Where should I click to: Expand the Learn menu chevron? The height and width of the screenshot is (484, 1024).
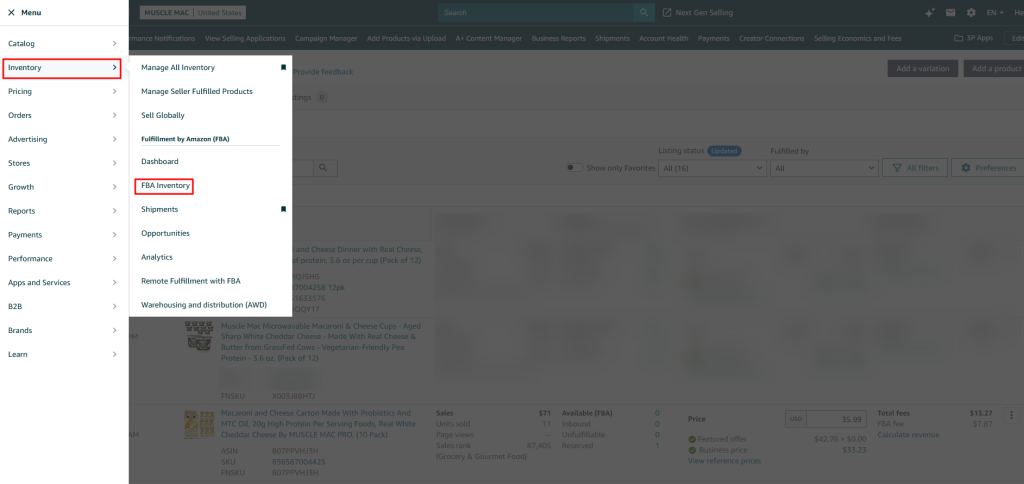click(x=114, y=354)
